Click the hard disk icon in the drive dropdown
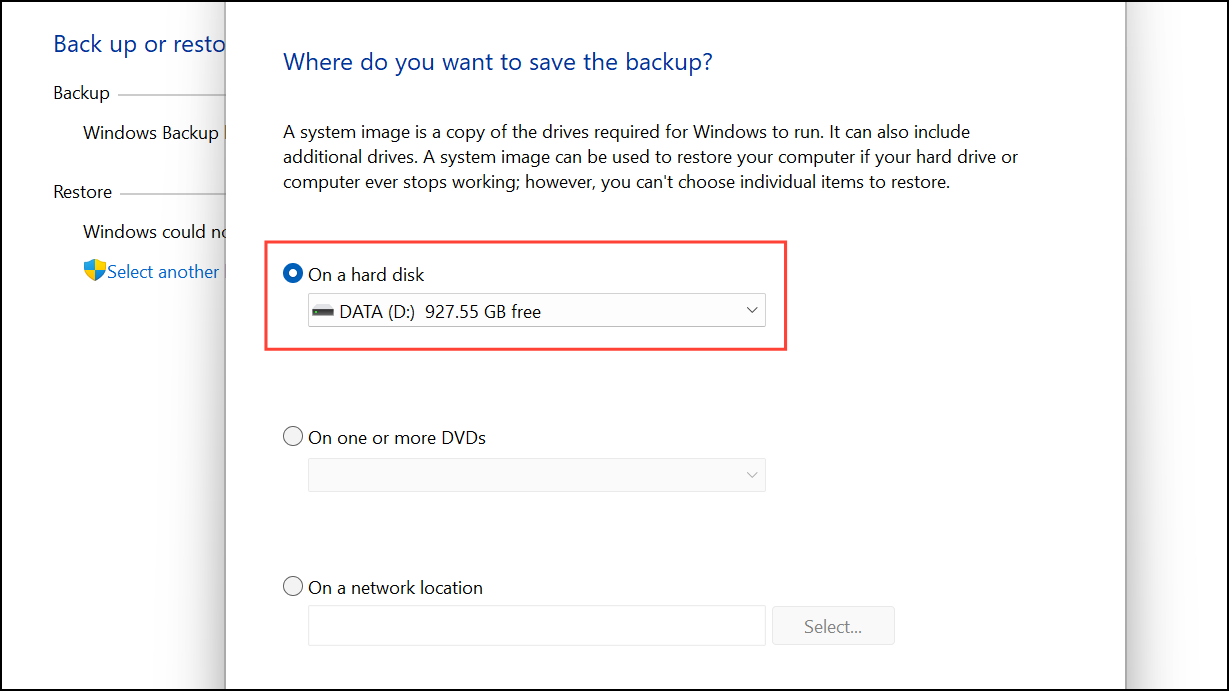Image resolution: width=1229 pixels, height=691 pixels. pos(322,310)
